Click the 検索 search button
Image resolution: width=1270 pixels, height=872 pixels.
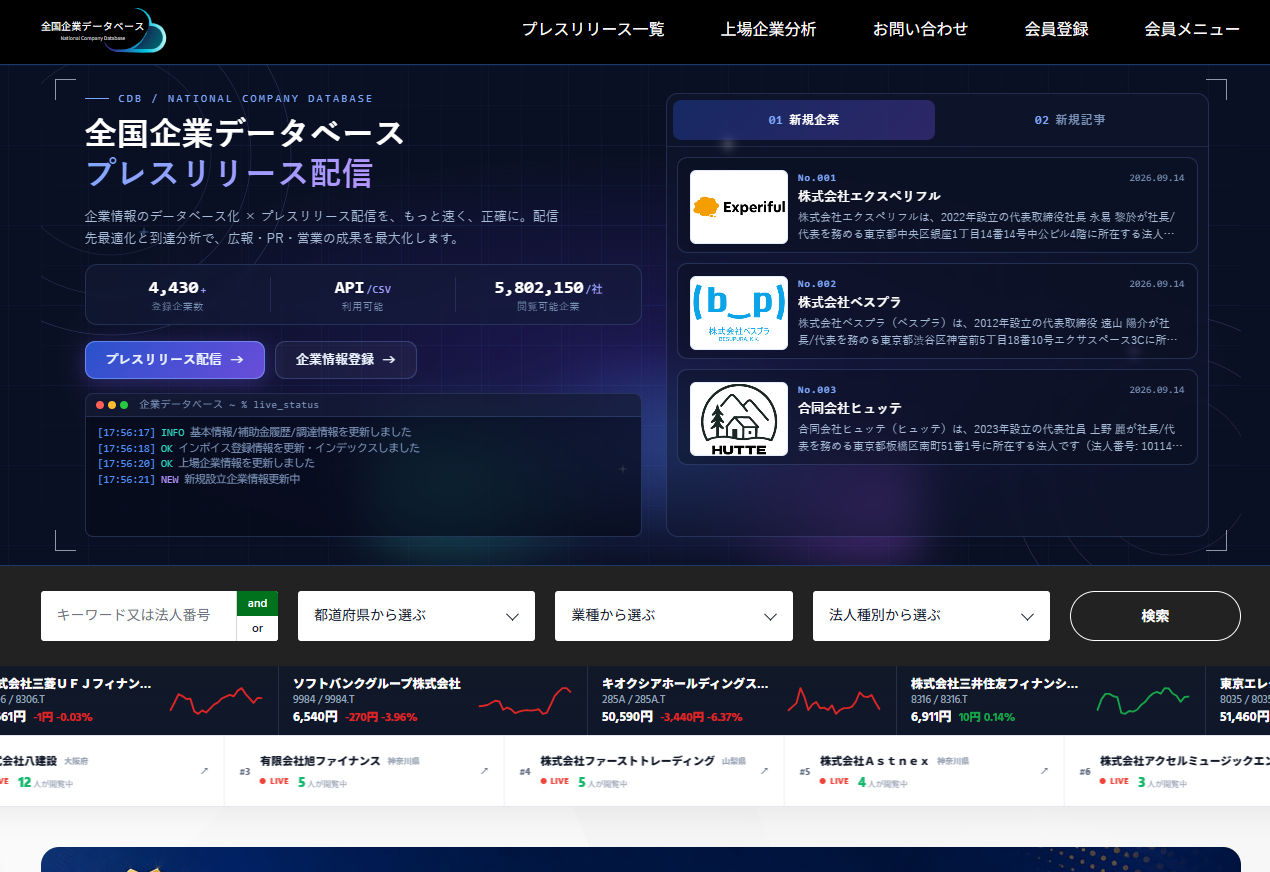(x=1155, y=616)
